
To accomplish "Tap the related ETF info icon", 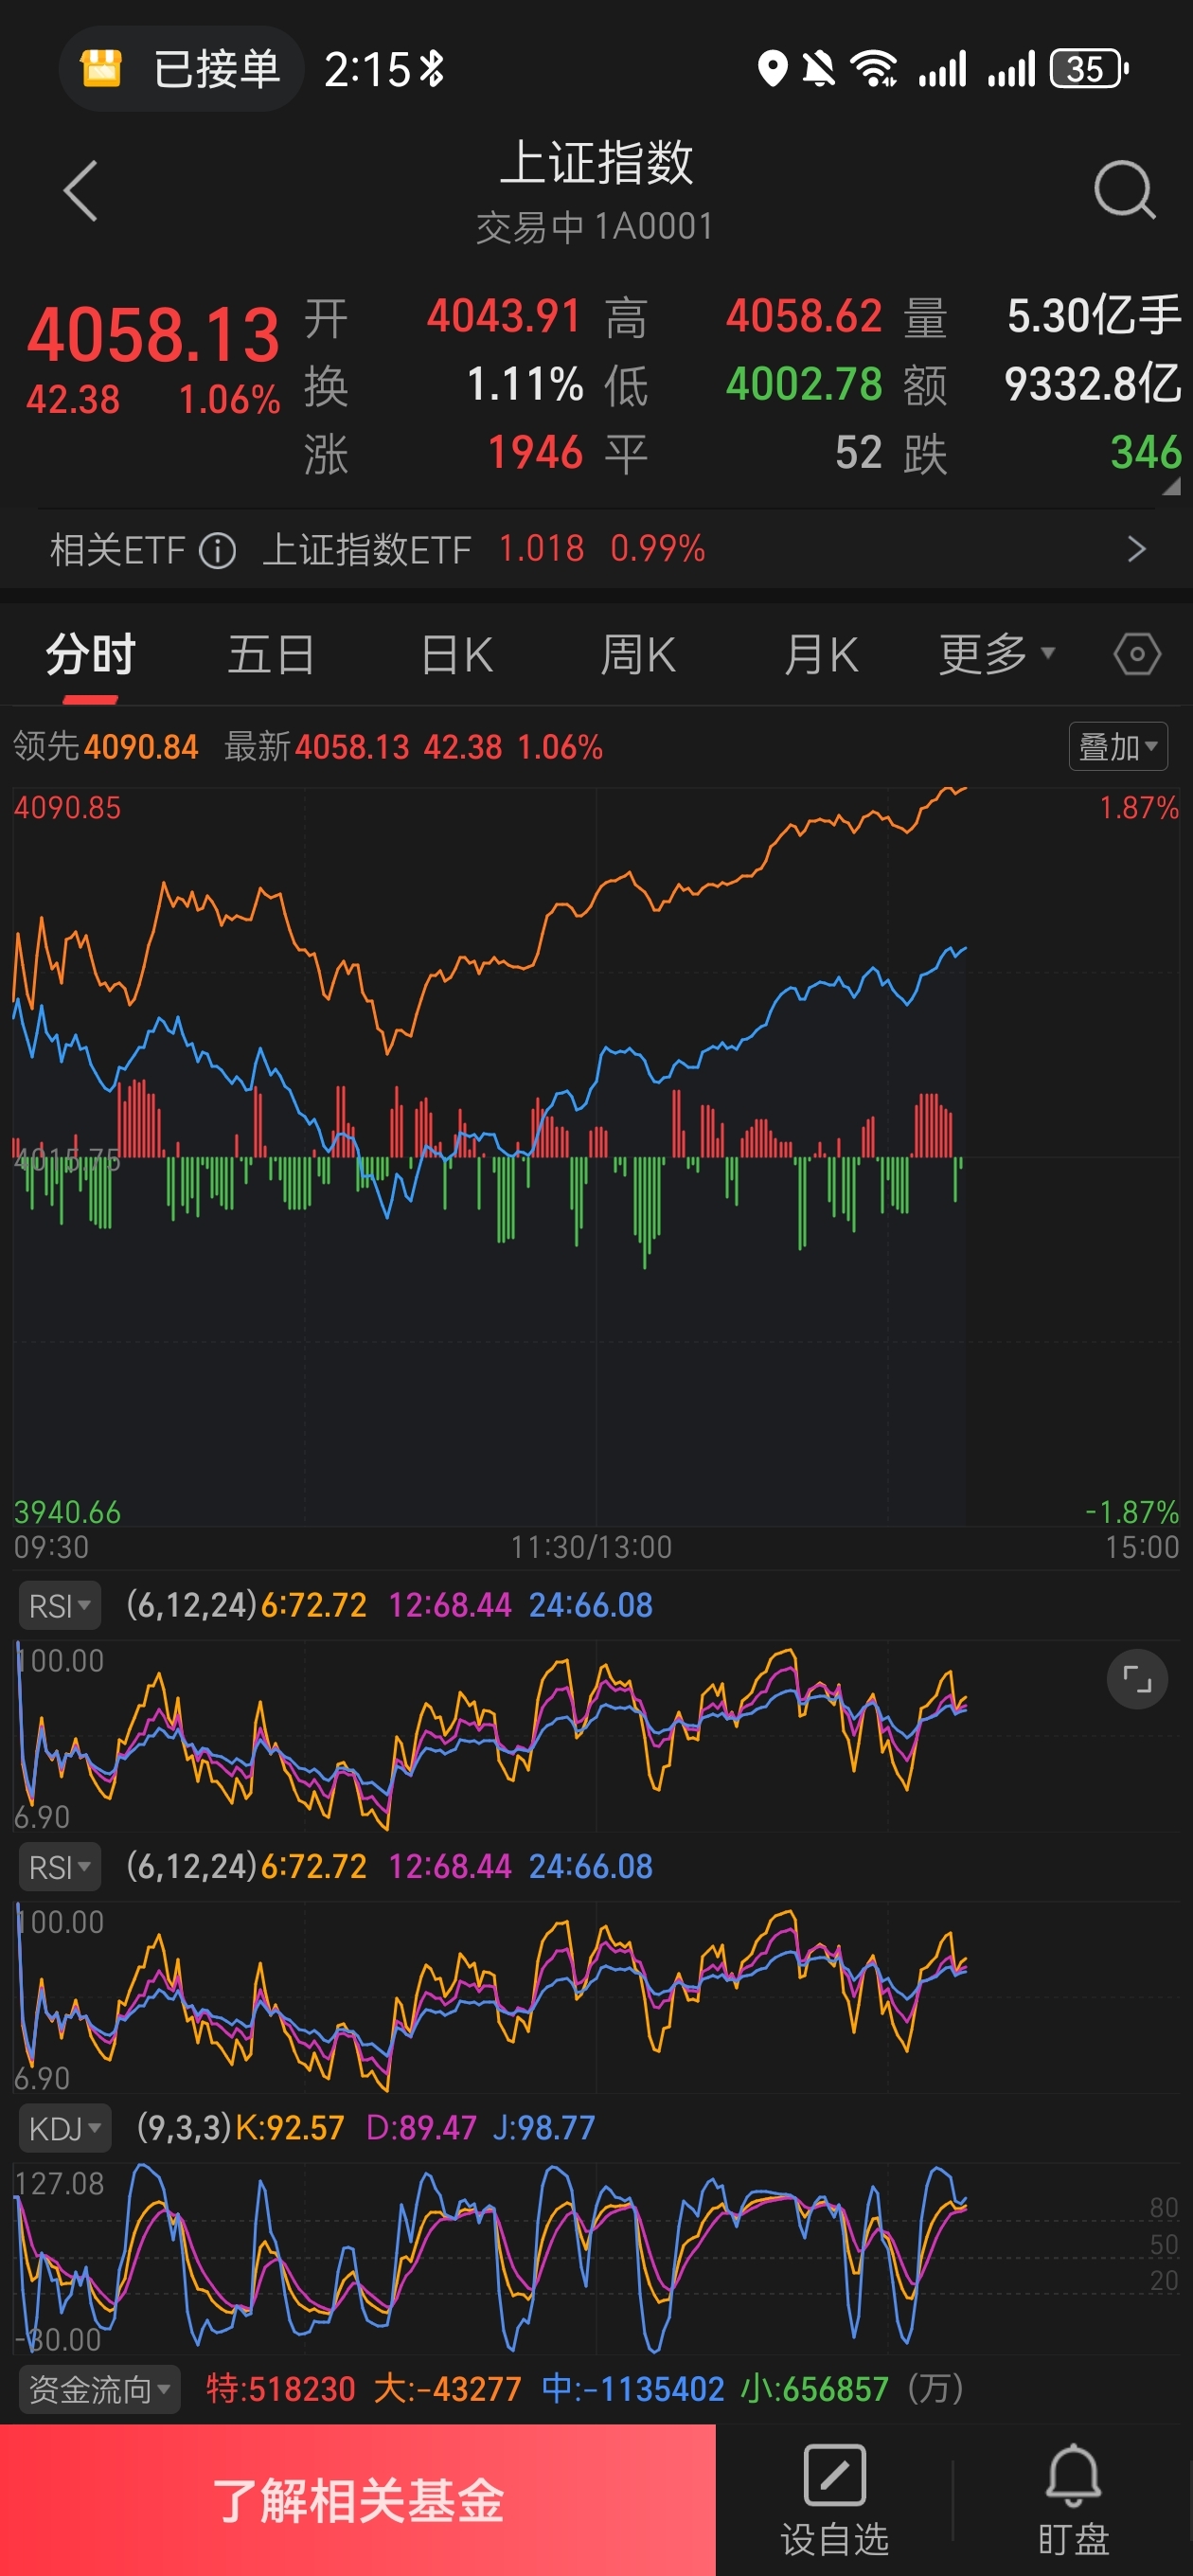I will [217, 550].
